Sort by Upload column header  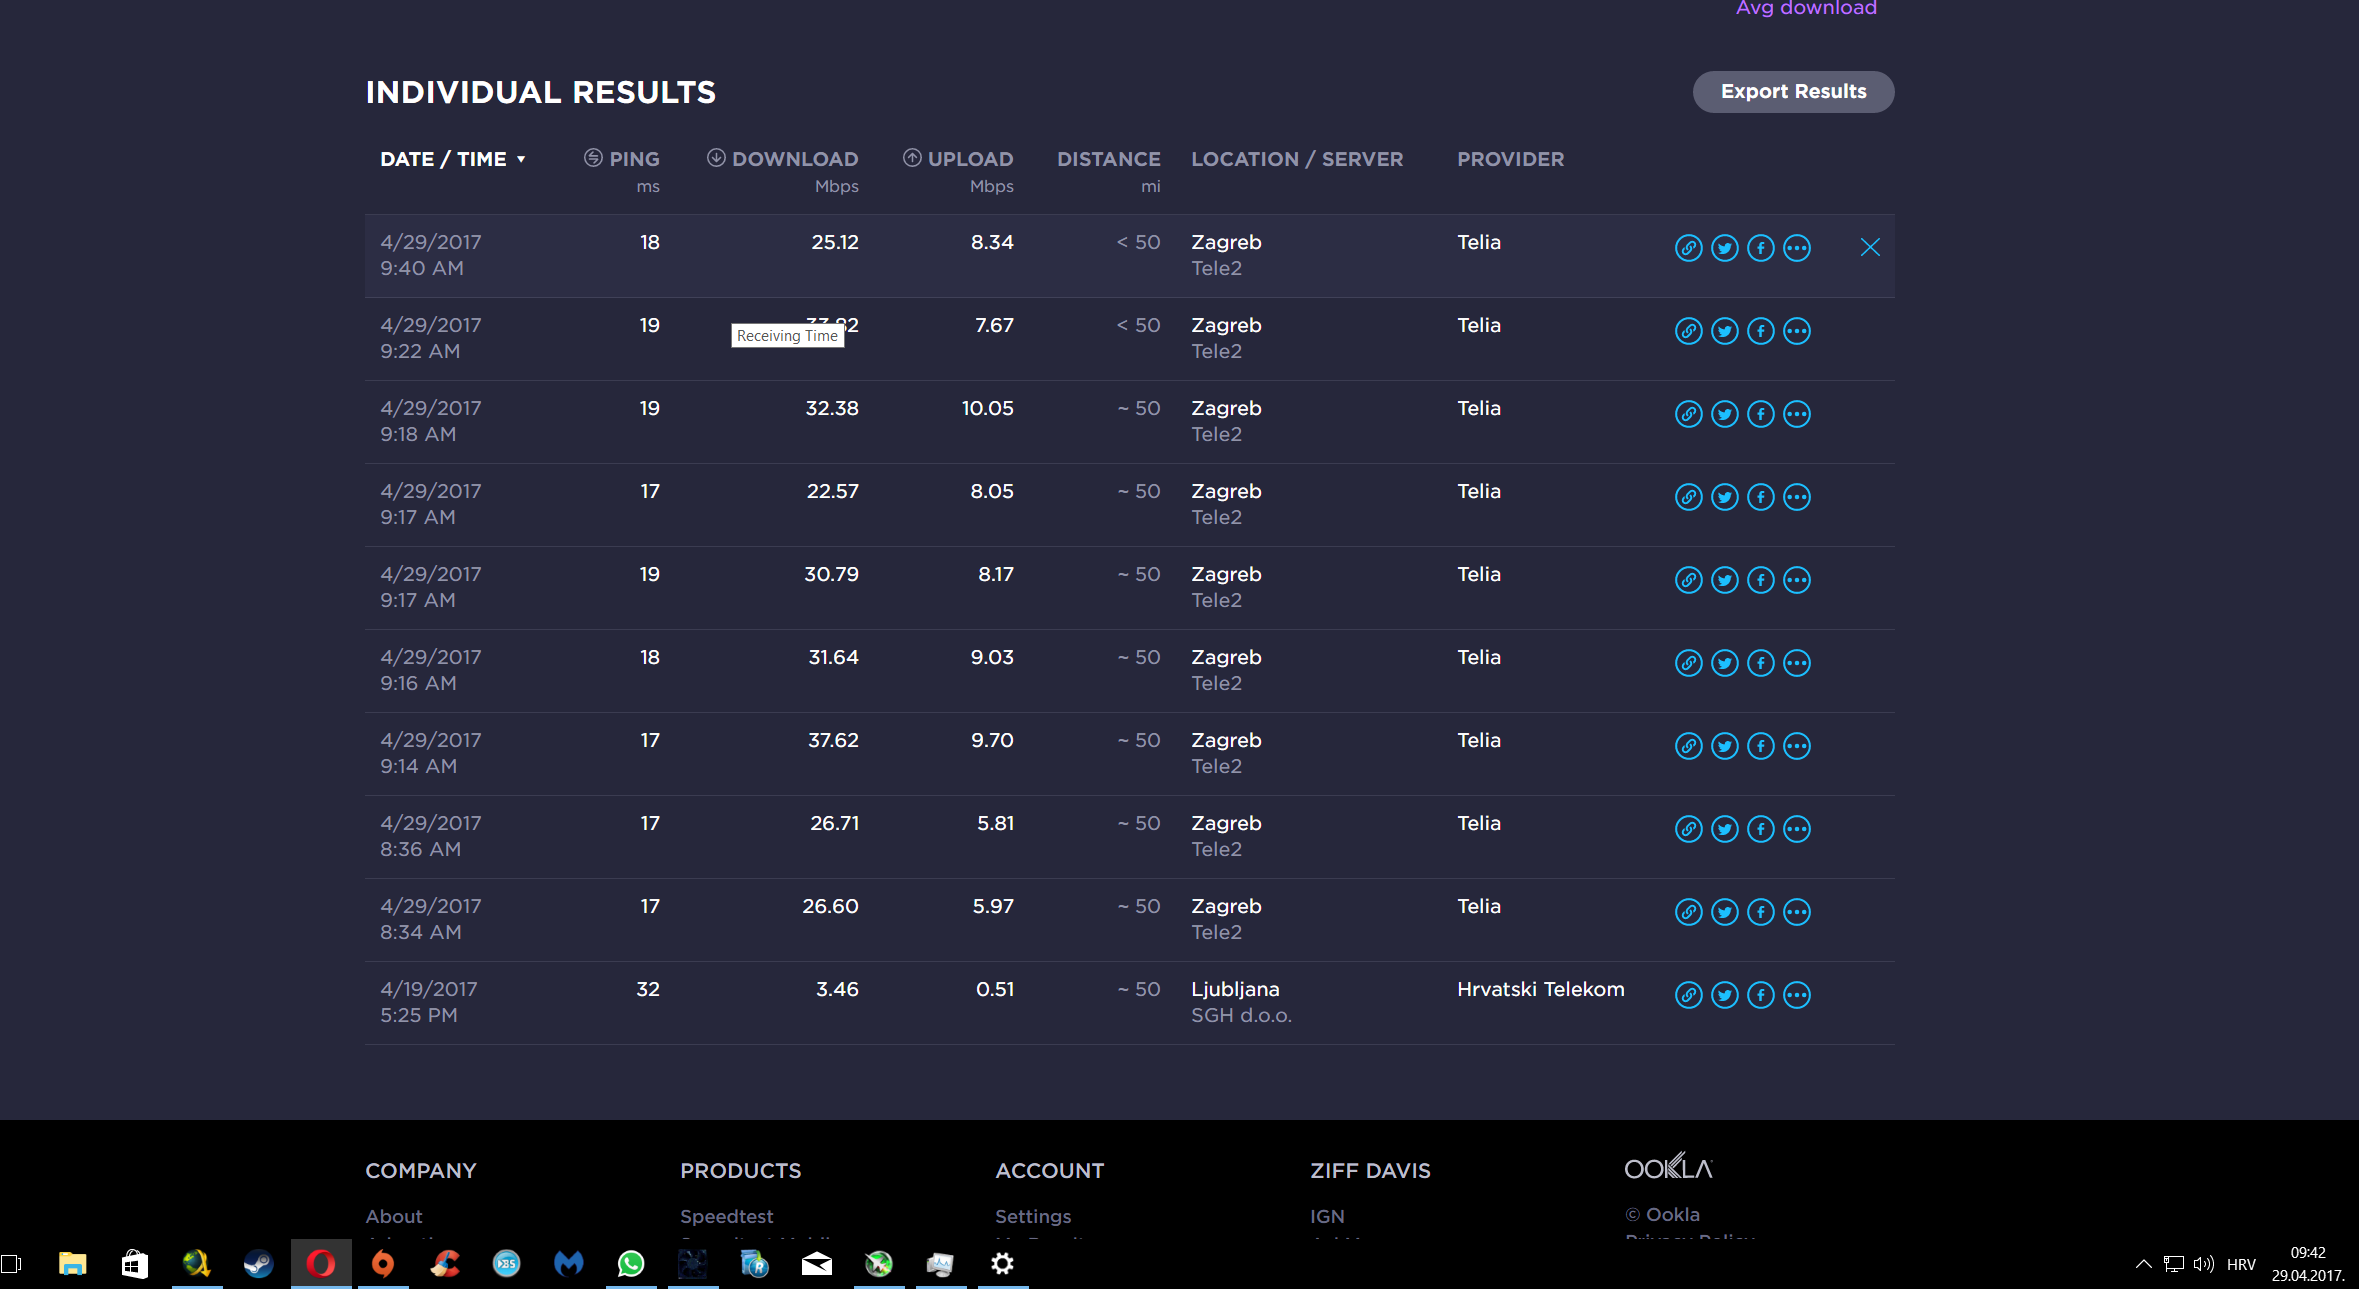[x=969, y=159]
